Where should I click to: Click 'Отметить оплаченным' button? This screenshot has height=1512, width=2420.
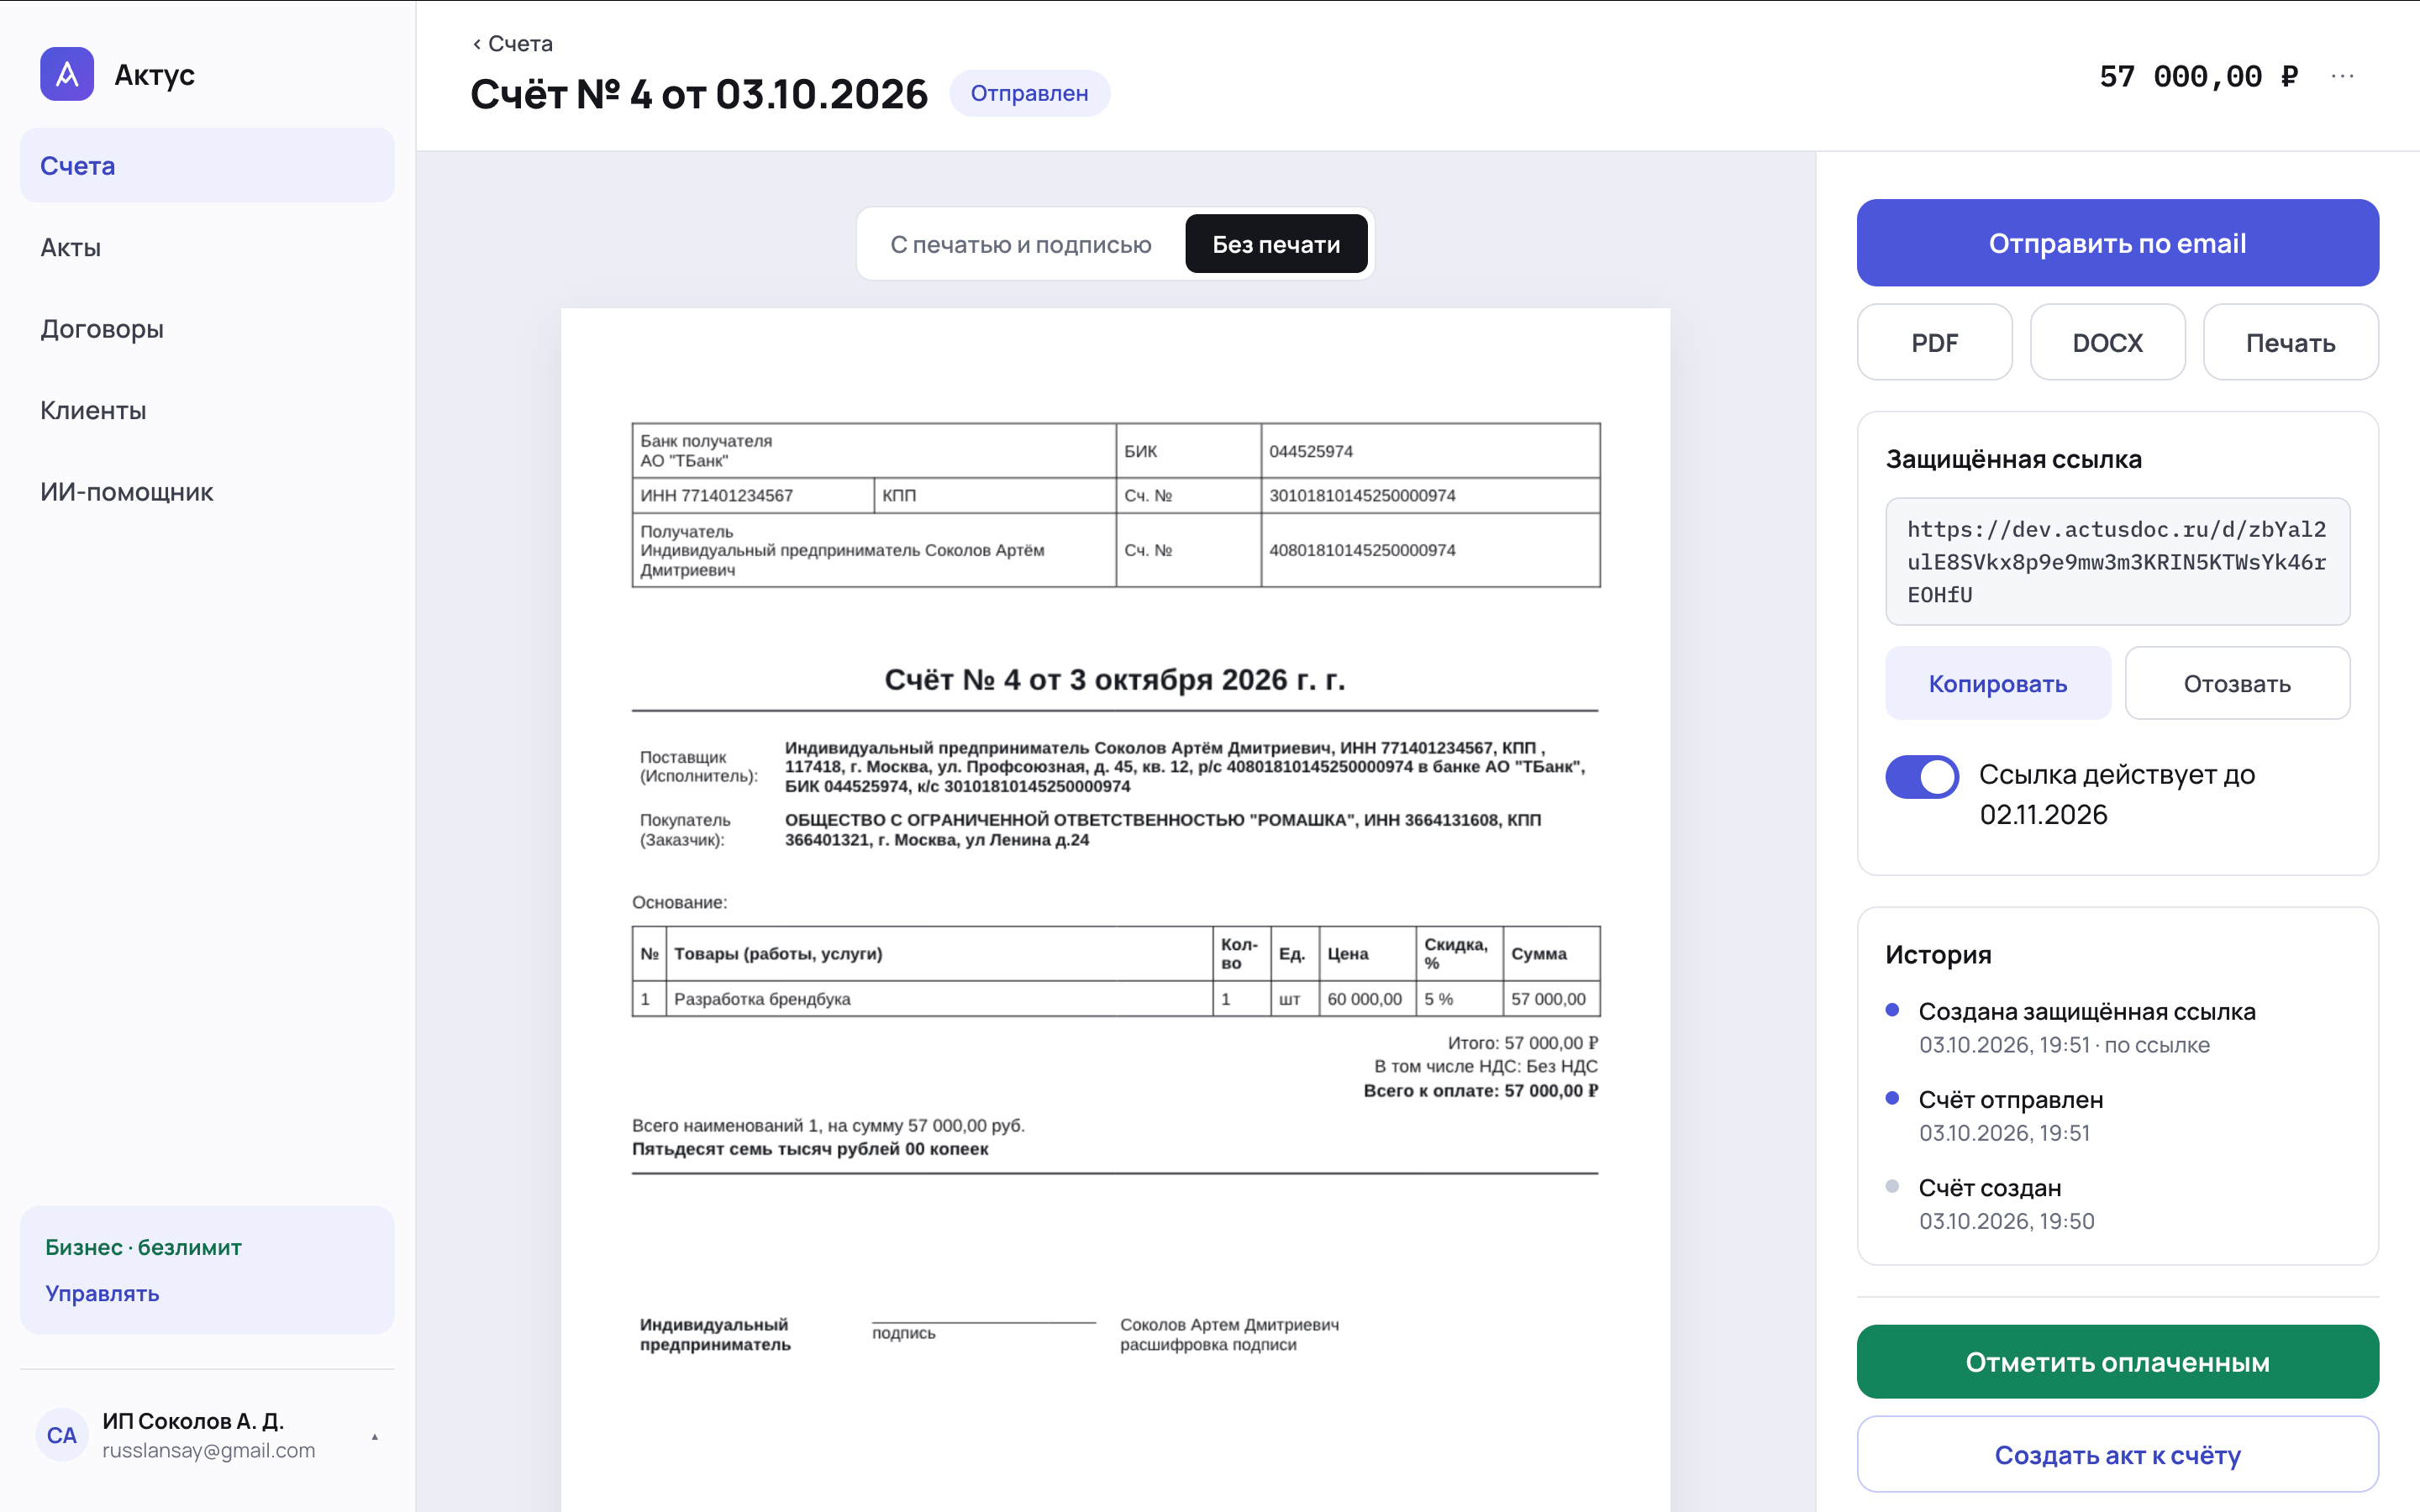tap(2117, 1362)
